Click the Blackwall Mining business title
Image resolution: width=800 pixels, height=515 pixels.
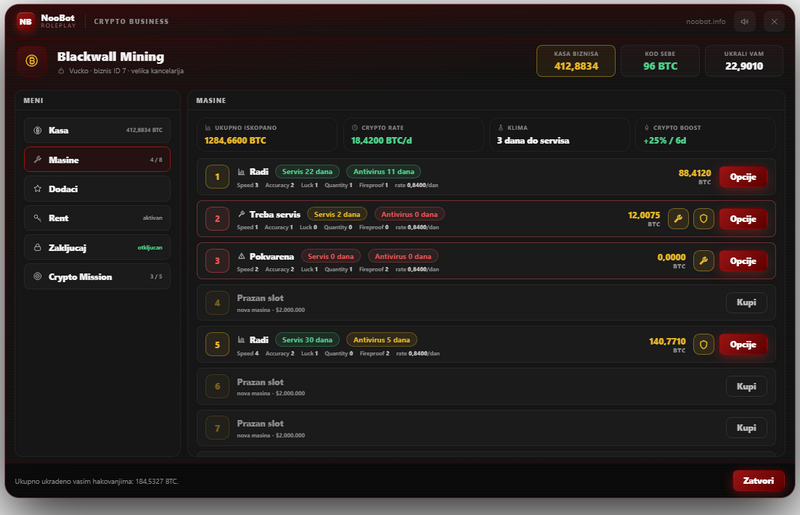pyautogui.click(x=111, y=57)
